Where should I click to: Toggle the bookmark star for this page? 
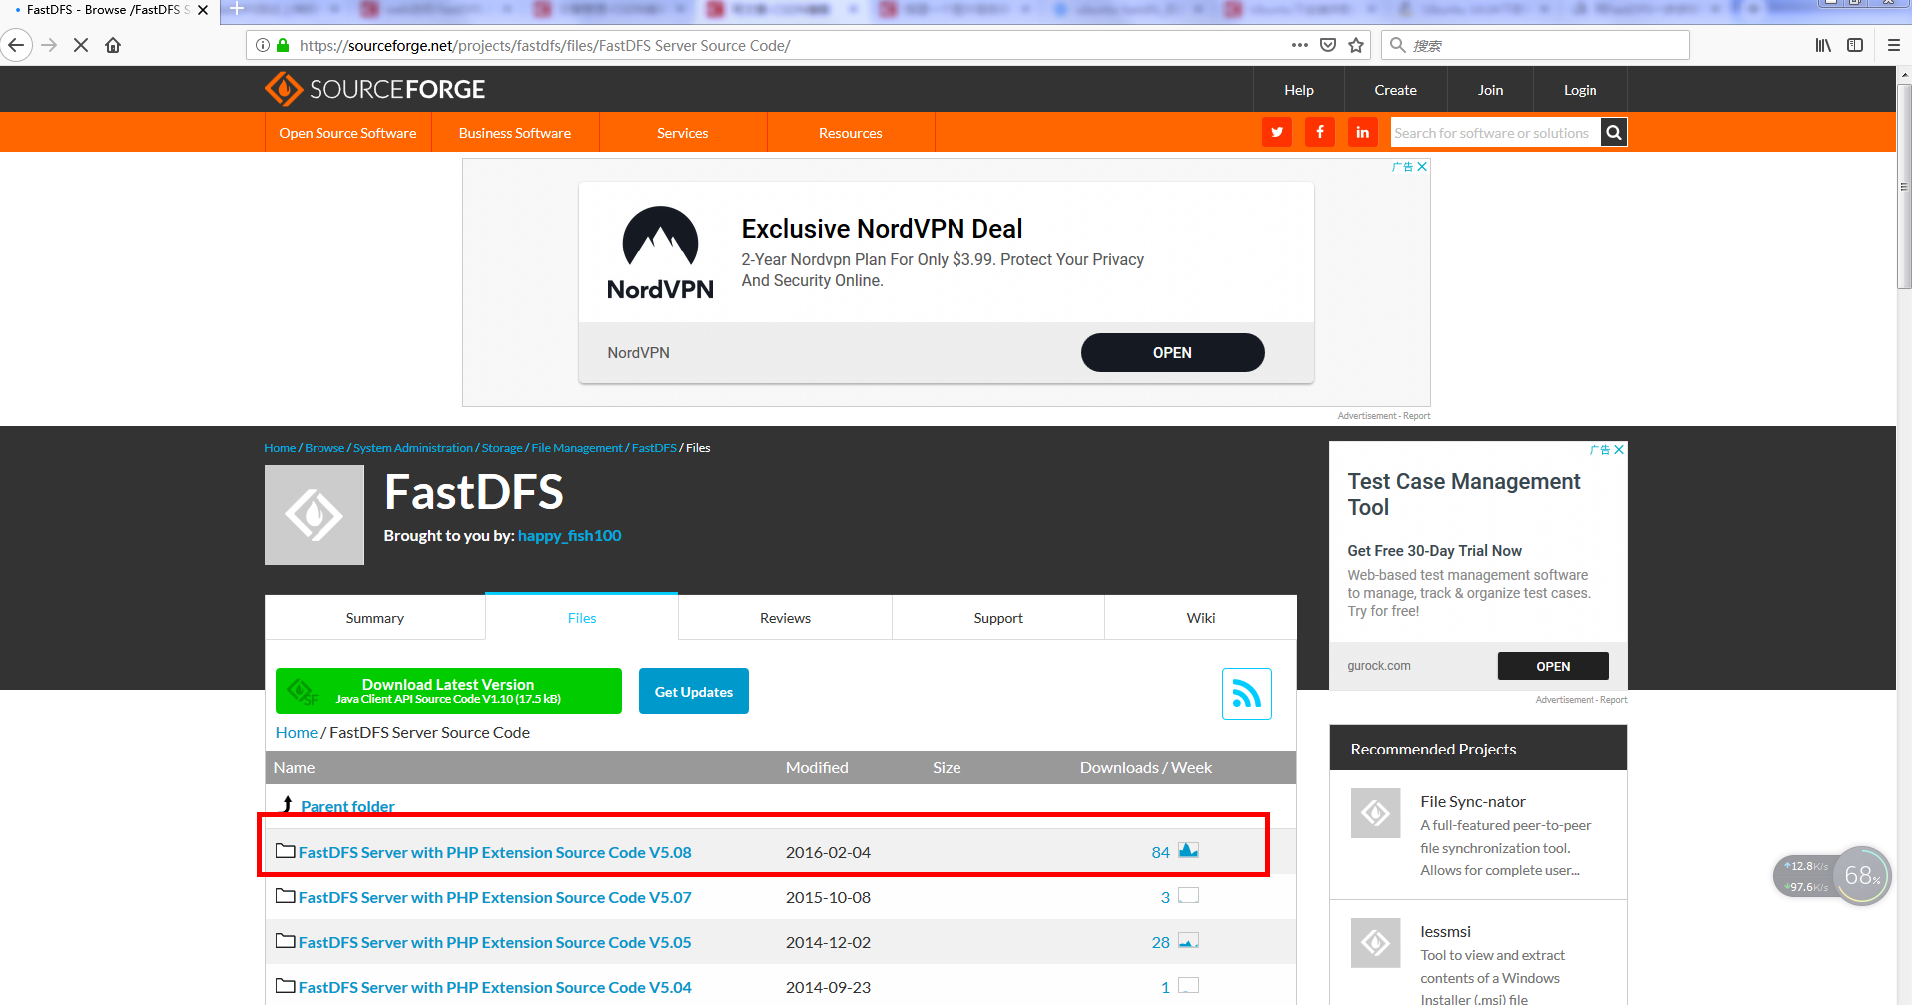[1355, 45]
